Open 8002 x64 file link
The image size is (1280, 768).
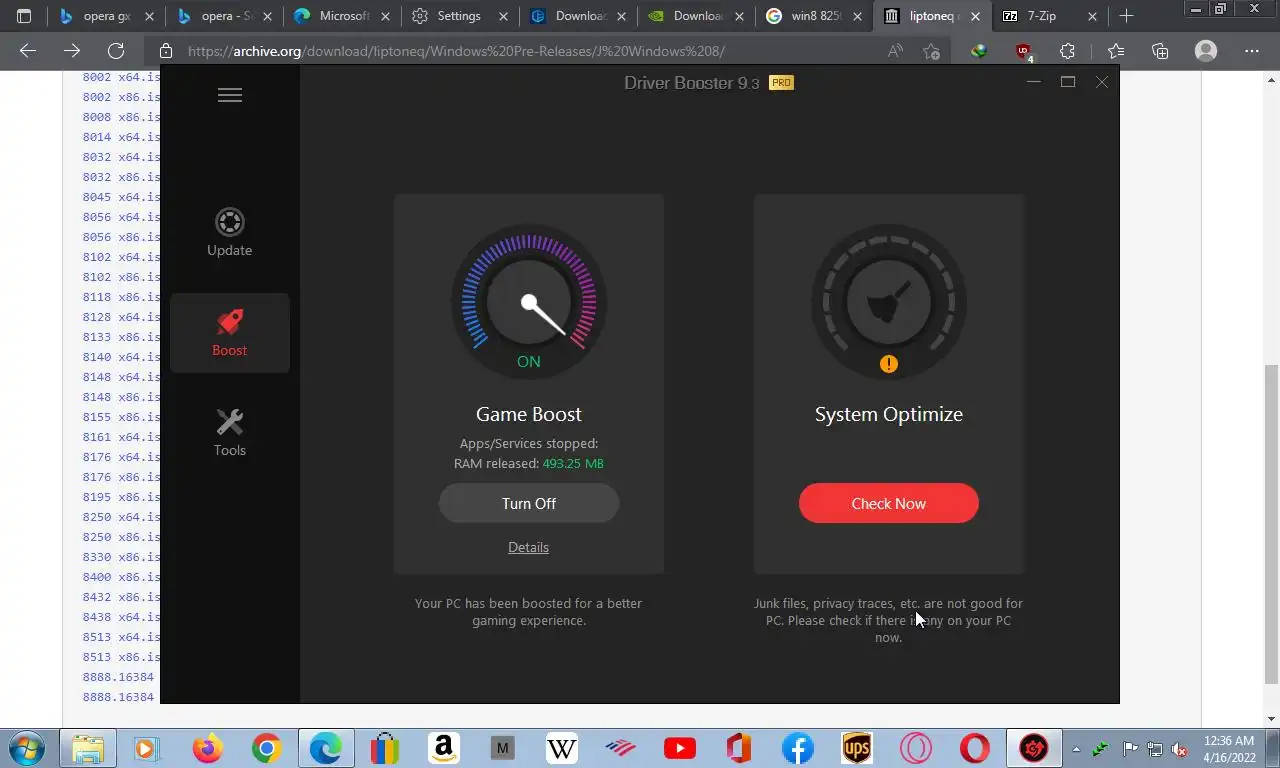click(121, 77)
